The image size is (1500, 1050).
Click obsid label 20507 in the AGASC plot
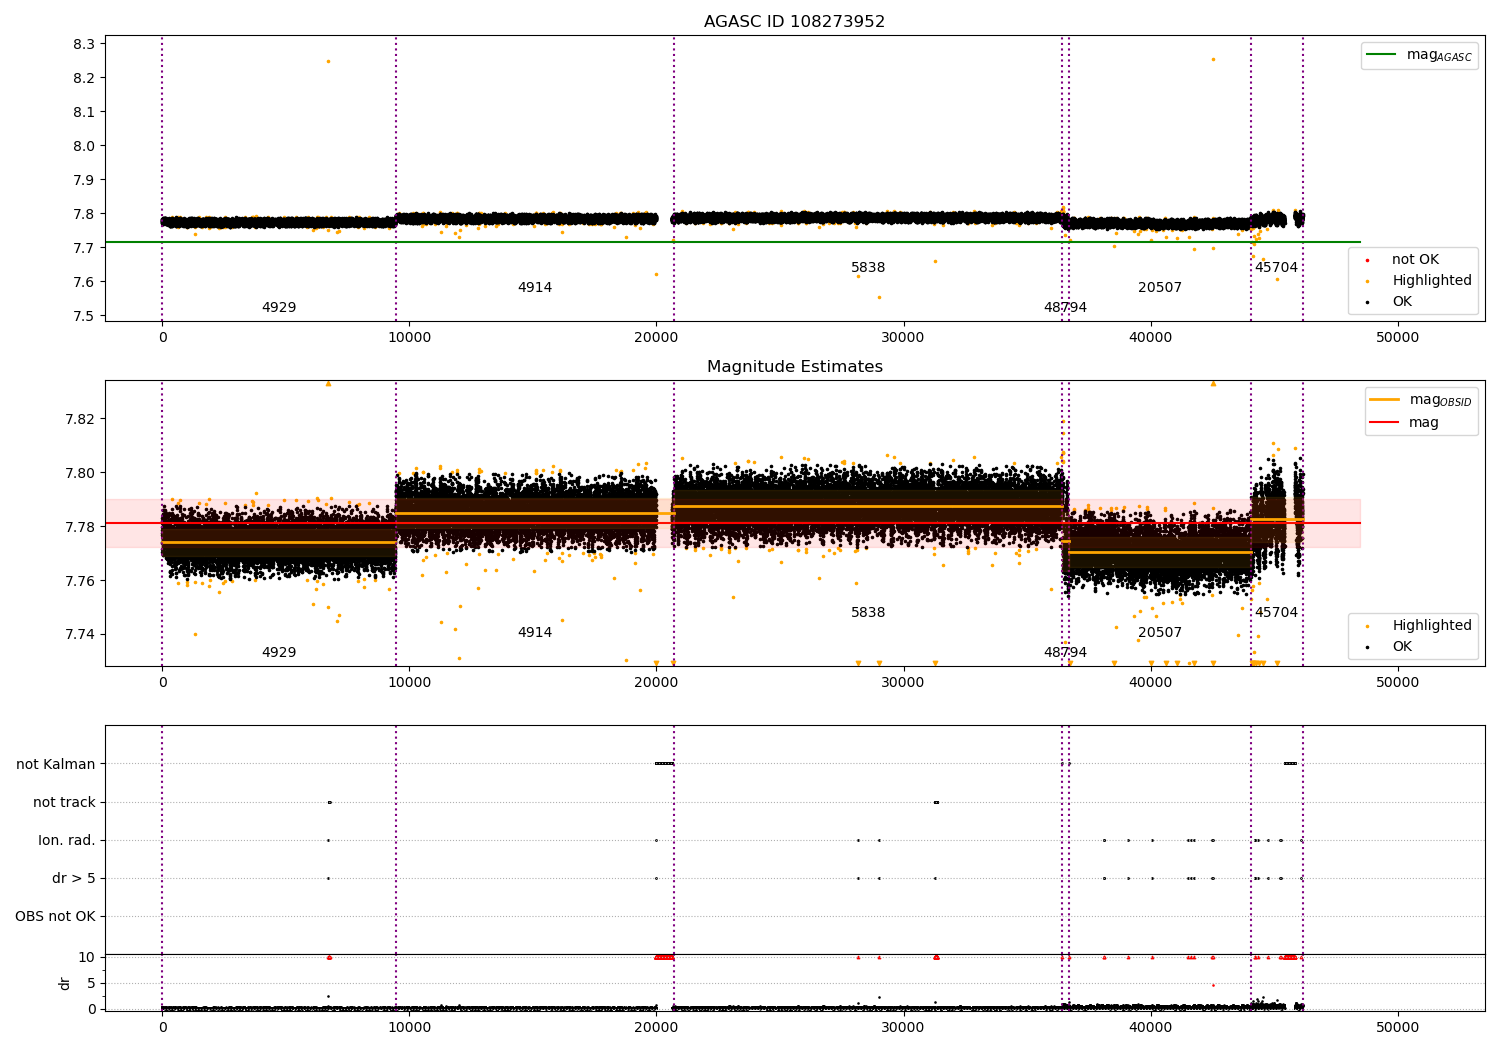[x=1160, y=288]
